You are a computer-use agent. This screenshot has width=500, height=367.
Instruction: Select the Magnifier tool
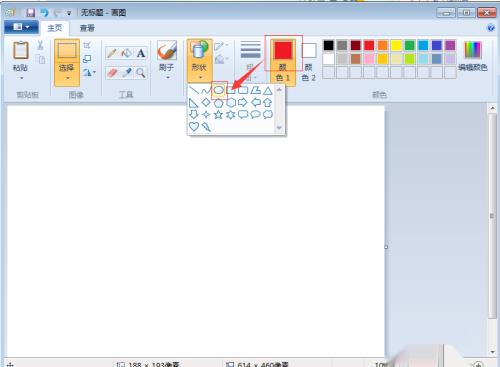(141, 73)
